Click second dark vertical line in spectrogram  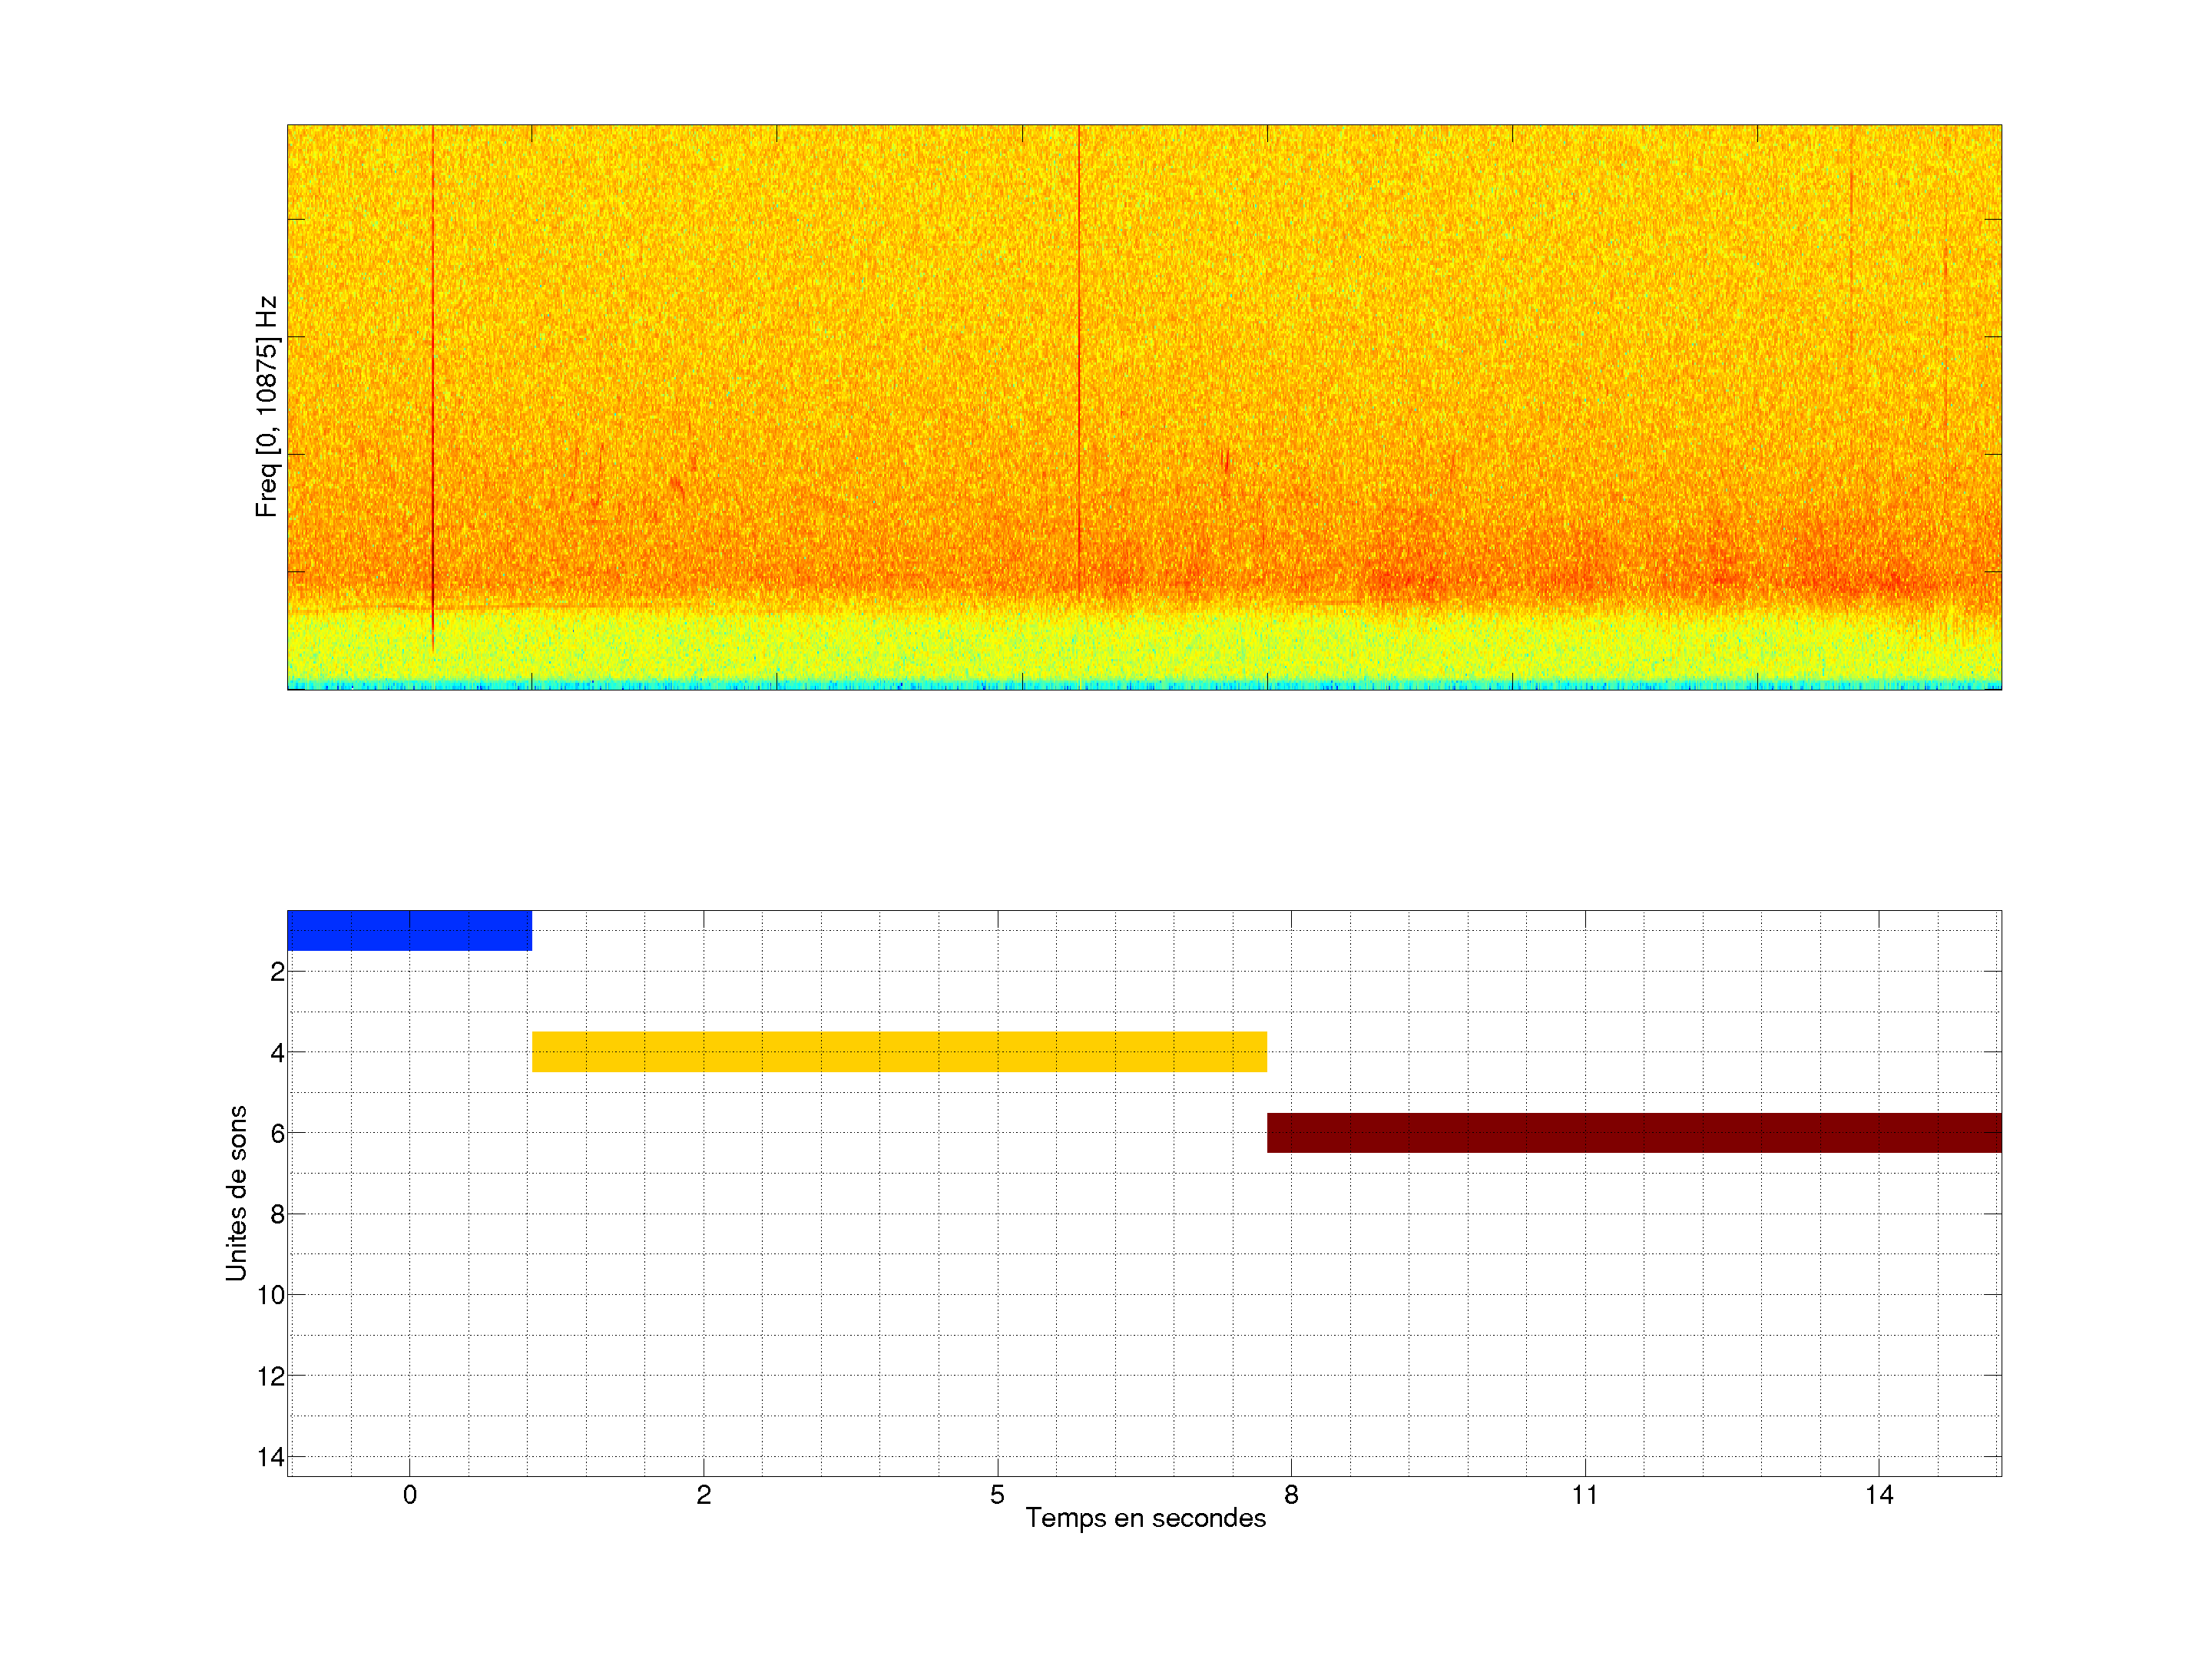(x=1079, y=350)
